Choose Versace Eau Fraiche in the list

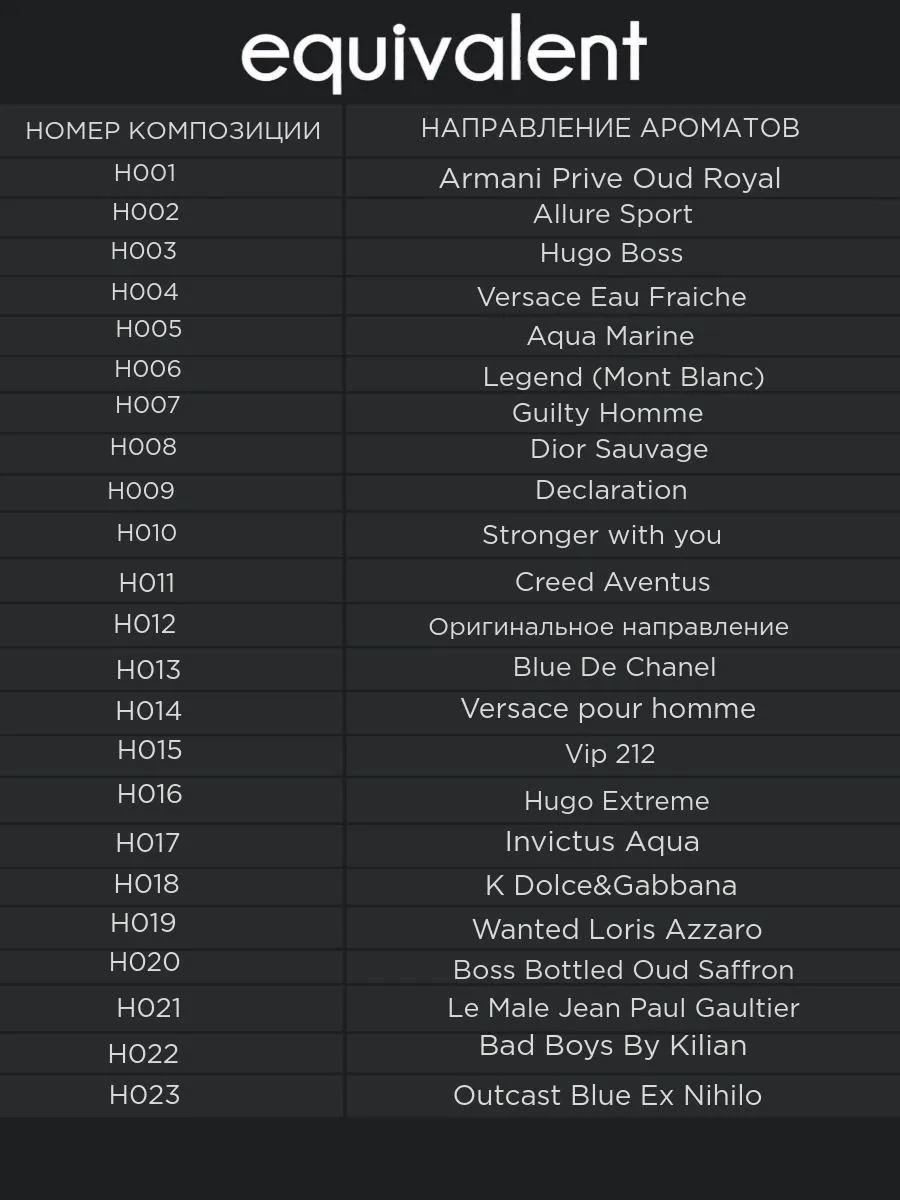click(611, 297)
